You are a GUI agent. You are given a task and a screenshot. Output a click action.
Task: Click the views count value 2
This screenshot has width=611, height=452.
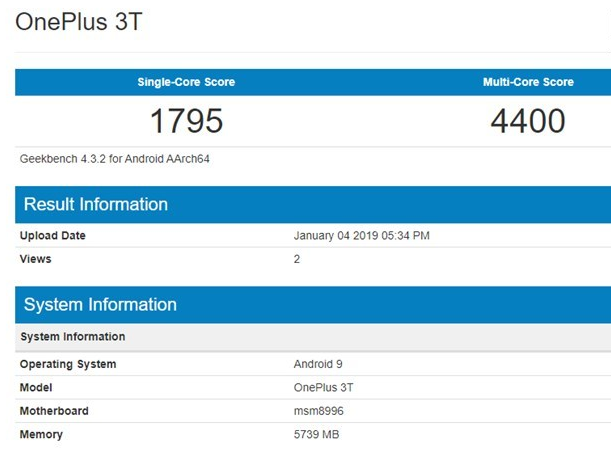point(297,259)
